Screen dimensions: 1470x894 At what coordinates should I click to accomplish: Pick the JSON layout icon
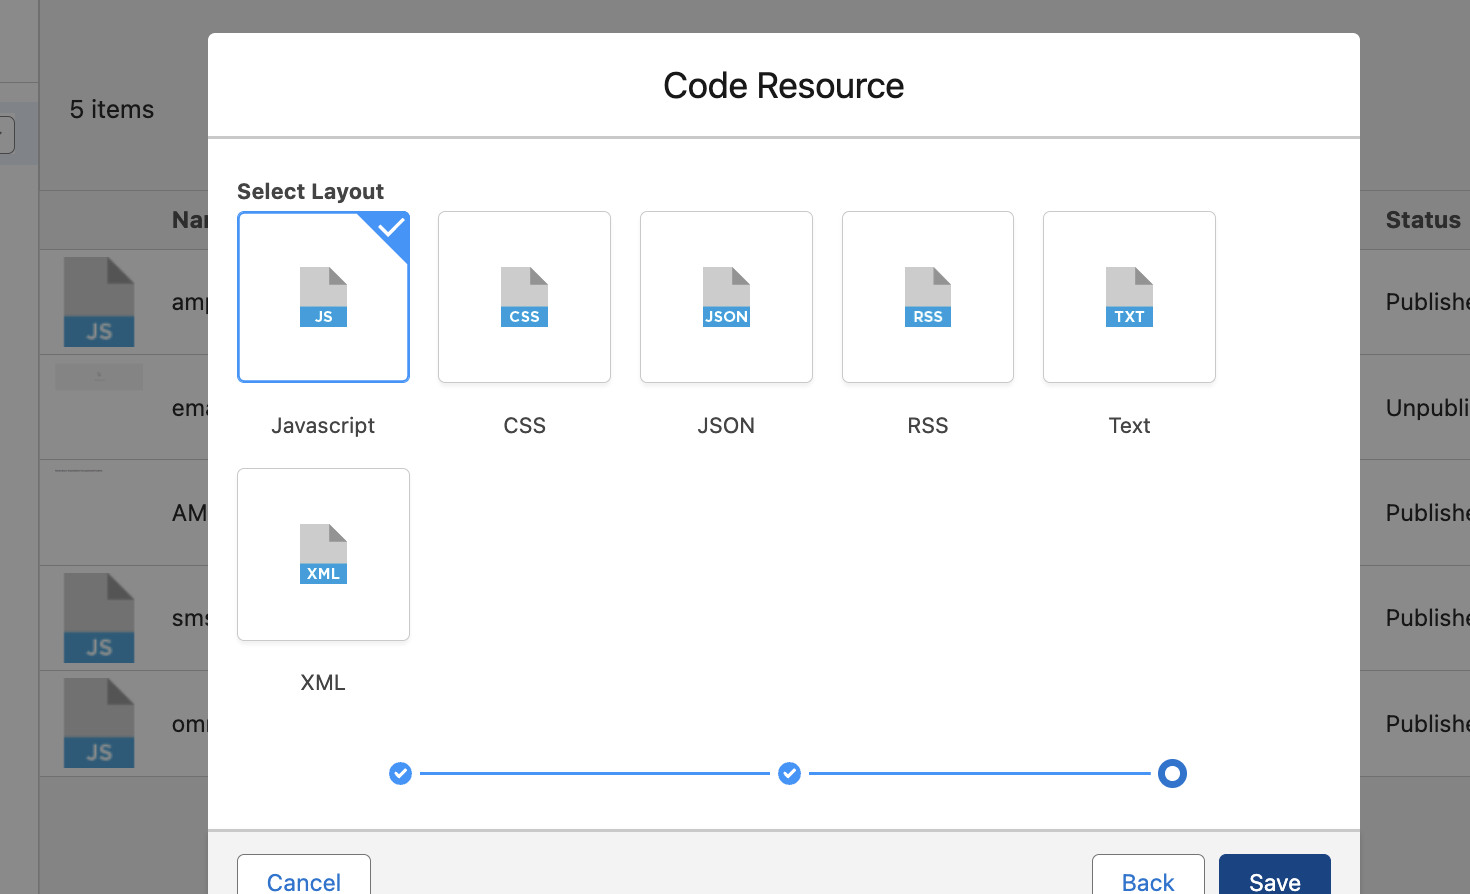(x=726, y=297)
